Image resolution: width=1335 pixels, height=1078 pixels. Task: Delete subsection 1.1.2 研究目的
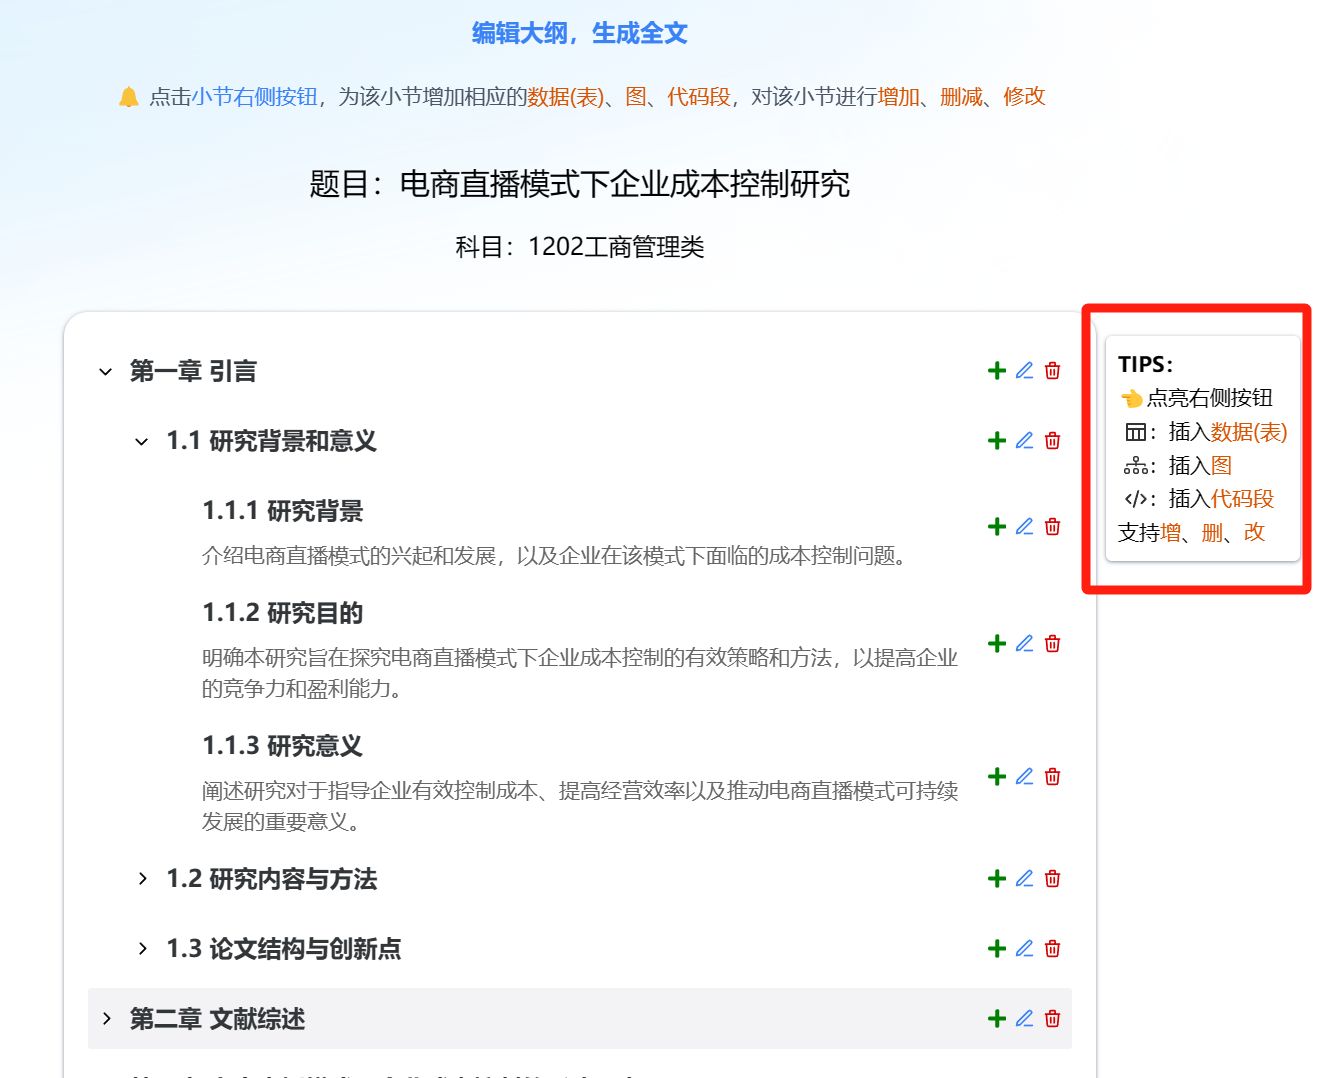[1052, 644]
